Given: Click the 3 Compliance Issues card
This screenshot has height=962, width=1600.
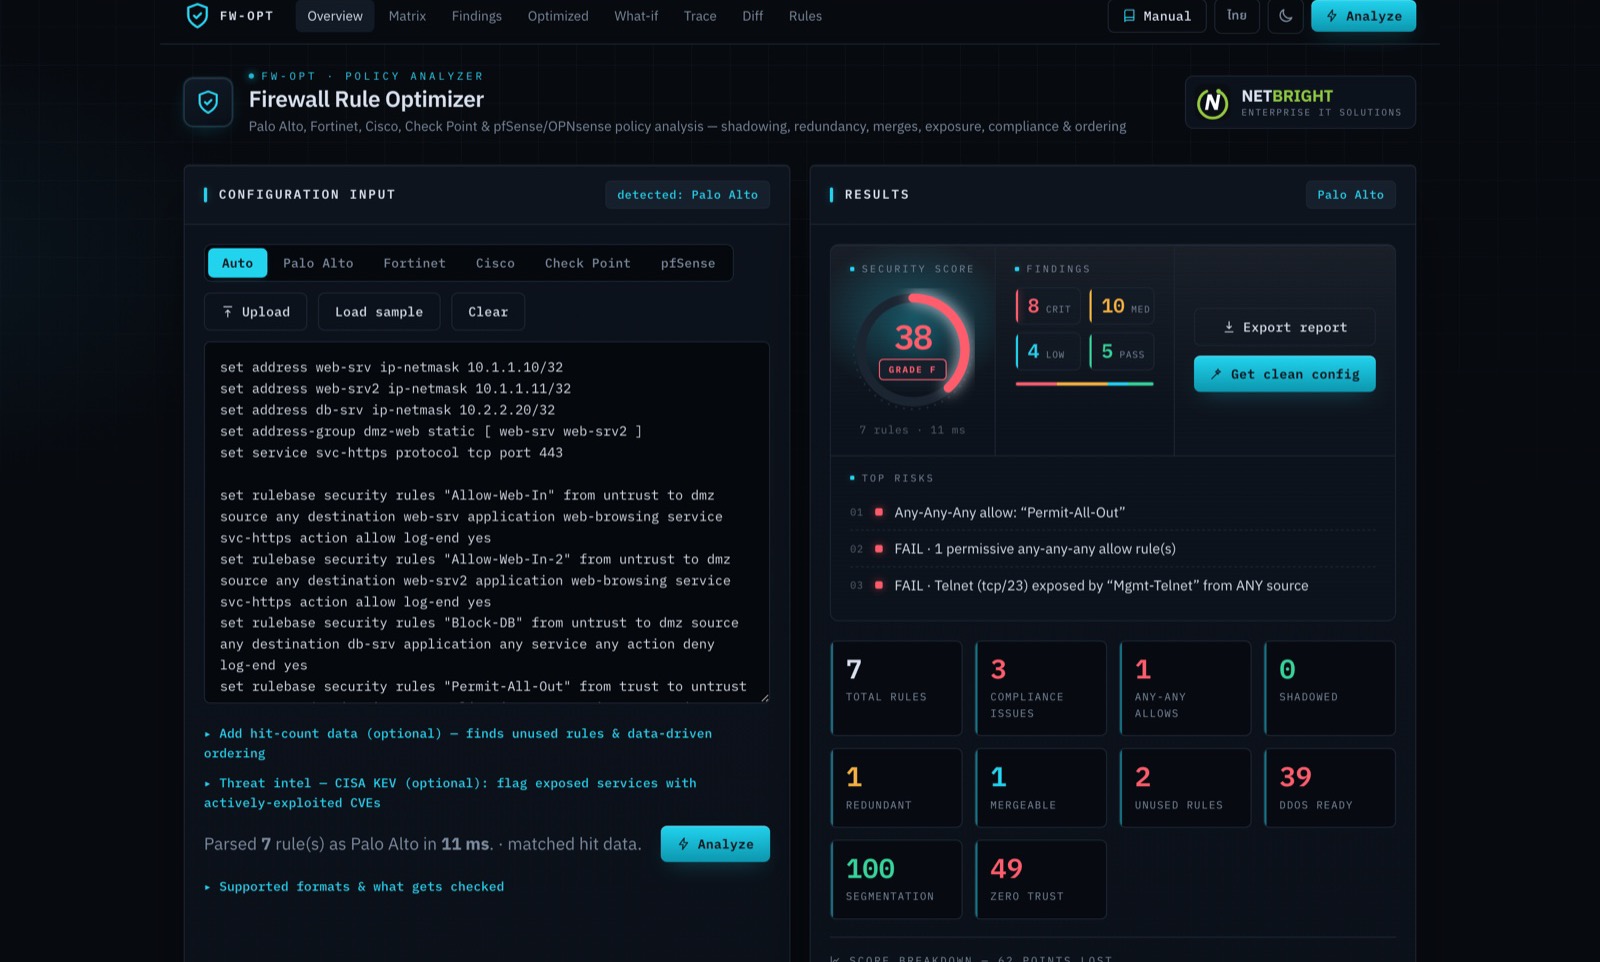Looking at the screenshot, I should click(x=1041, y=688).
